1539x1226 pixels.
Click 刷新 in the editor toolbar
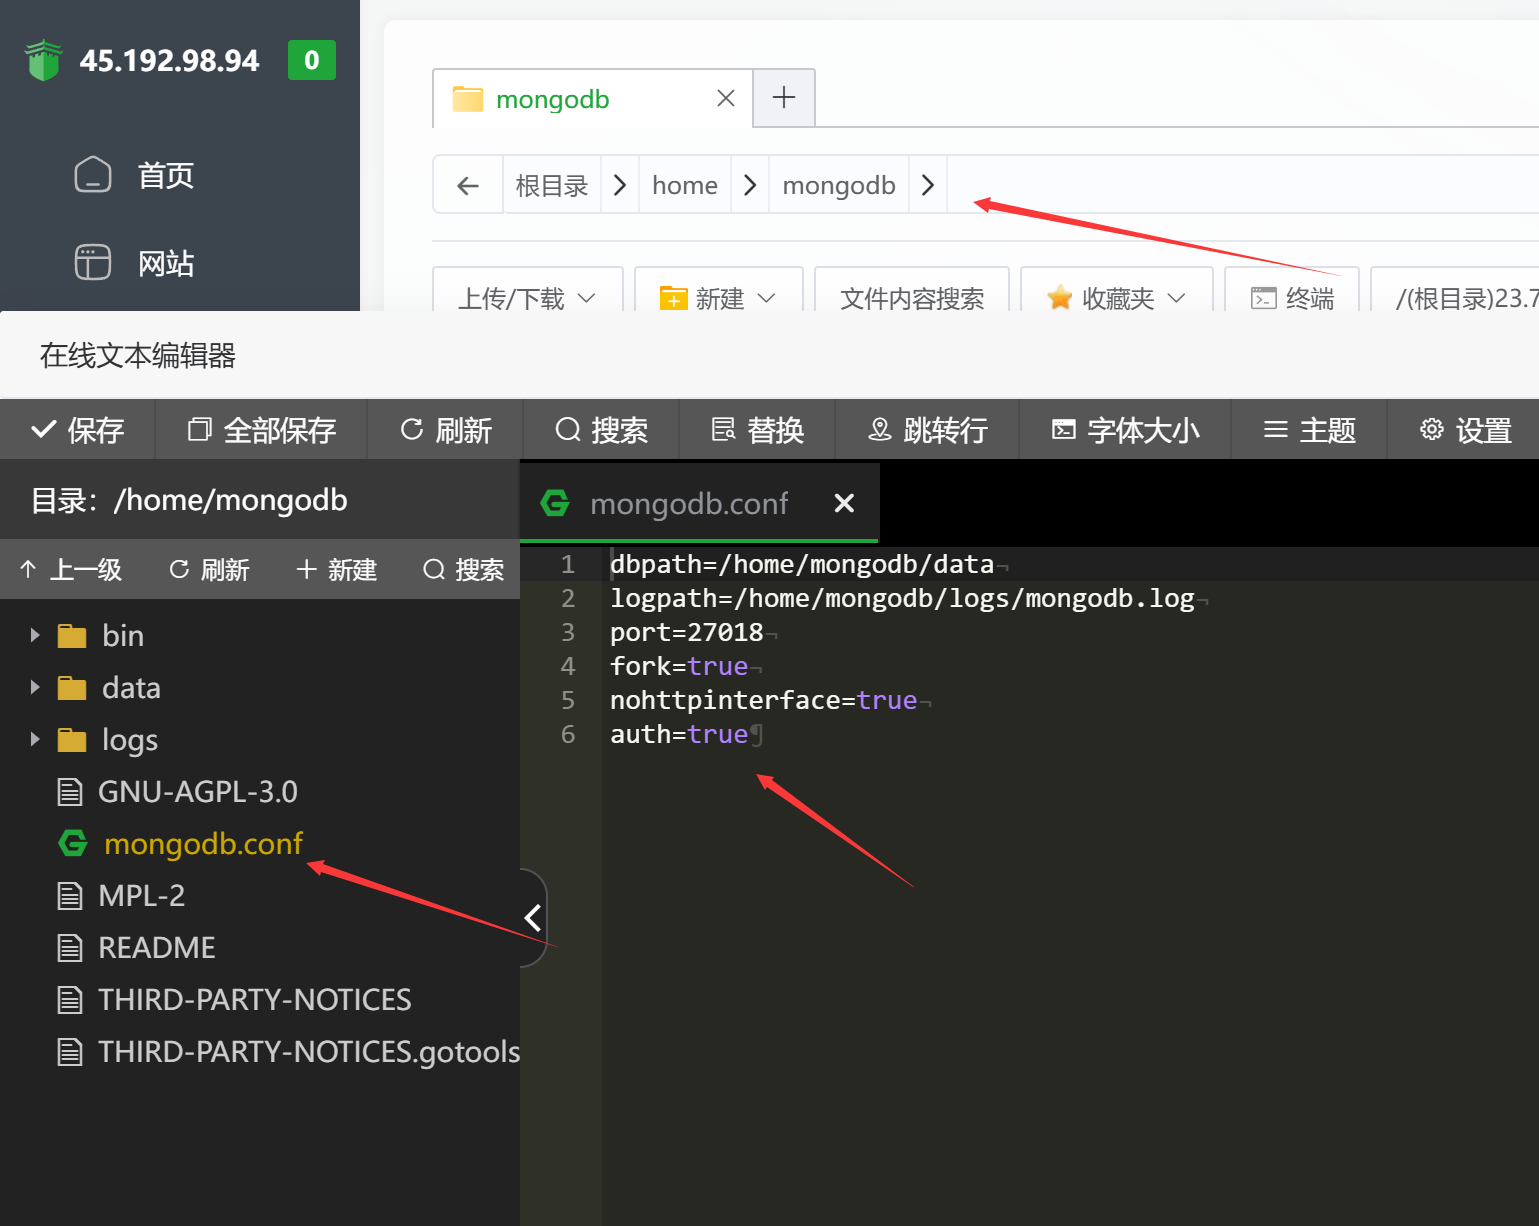(446, 430)
